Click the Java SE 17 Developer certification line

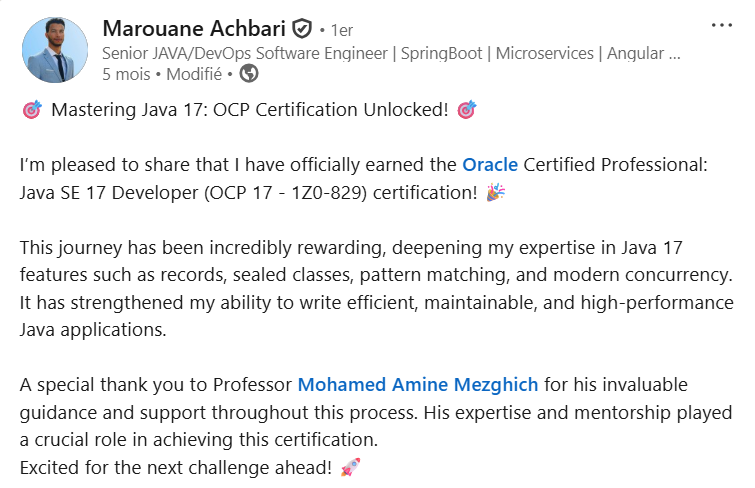(248, 193)
